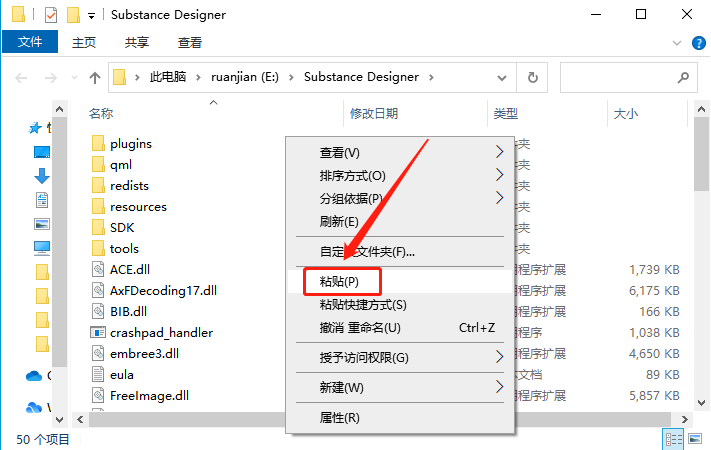Switch to large icons view layout
This screenshot has width=711, height=450.
(x=695, y=439)
